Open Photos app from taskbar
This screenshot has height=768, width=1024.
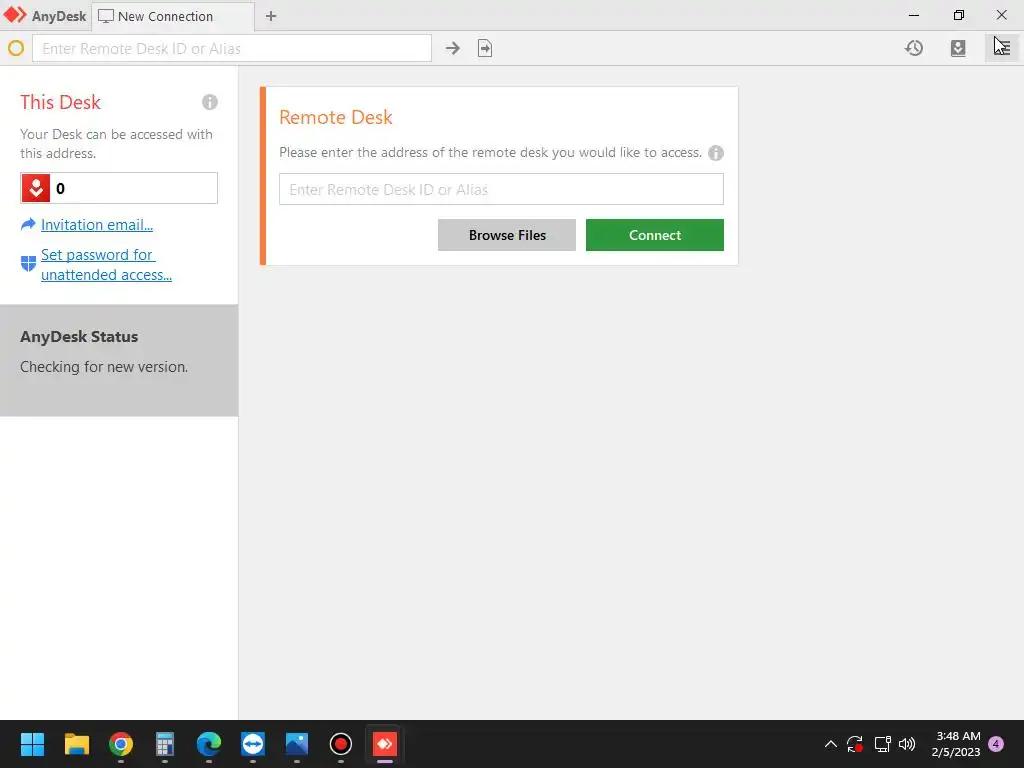click(296, 744)
